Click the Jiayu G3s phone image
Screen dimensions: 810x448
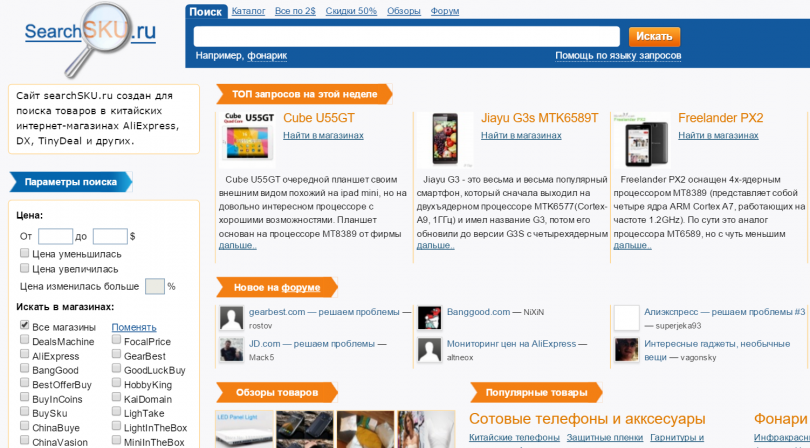[x=445, y=138]
